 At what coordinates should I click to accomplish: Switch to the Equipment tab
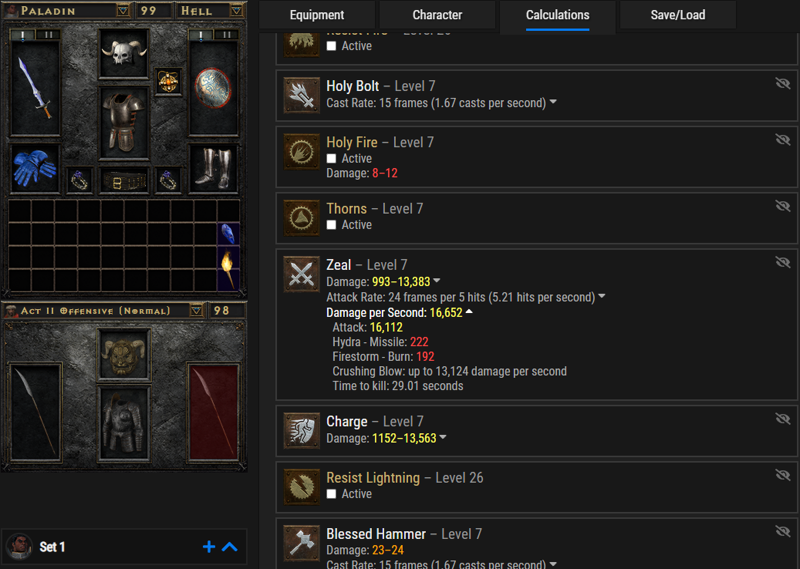pos(317,15)
